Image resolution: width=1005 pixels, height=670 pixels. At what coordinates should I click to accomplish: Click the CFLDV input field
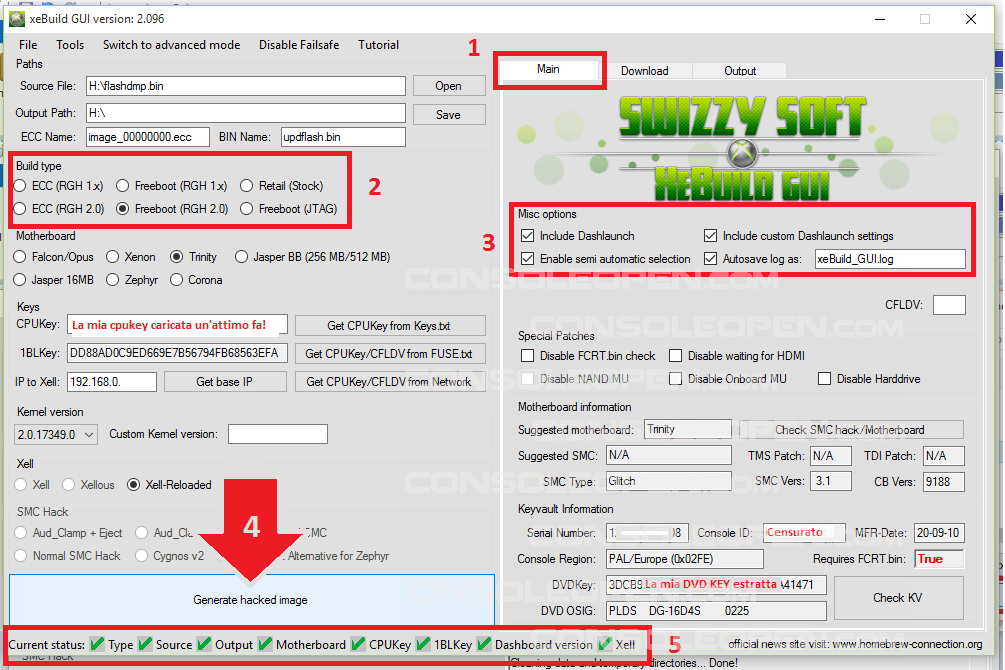point(949,305)
